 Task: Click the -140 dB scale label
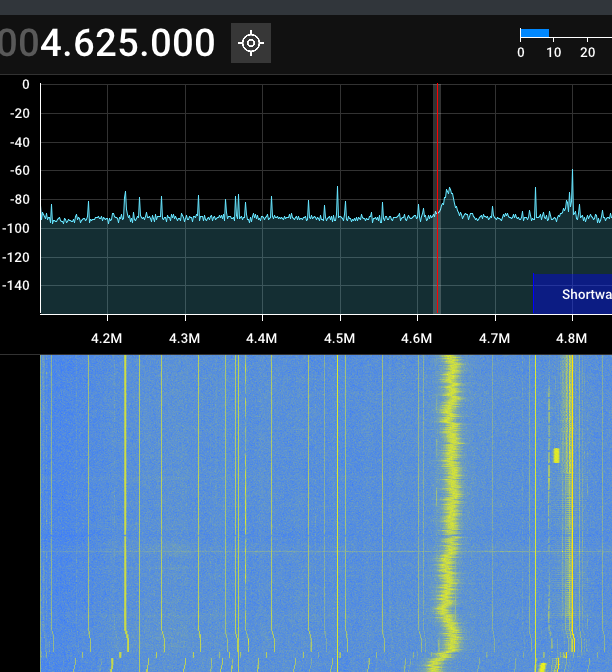(x=16, y=285)
